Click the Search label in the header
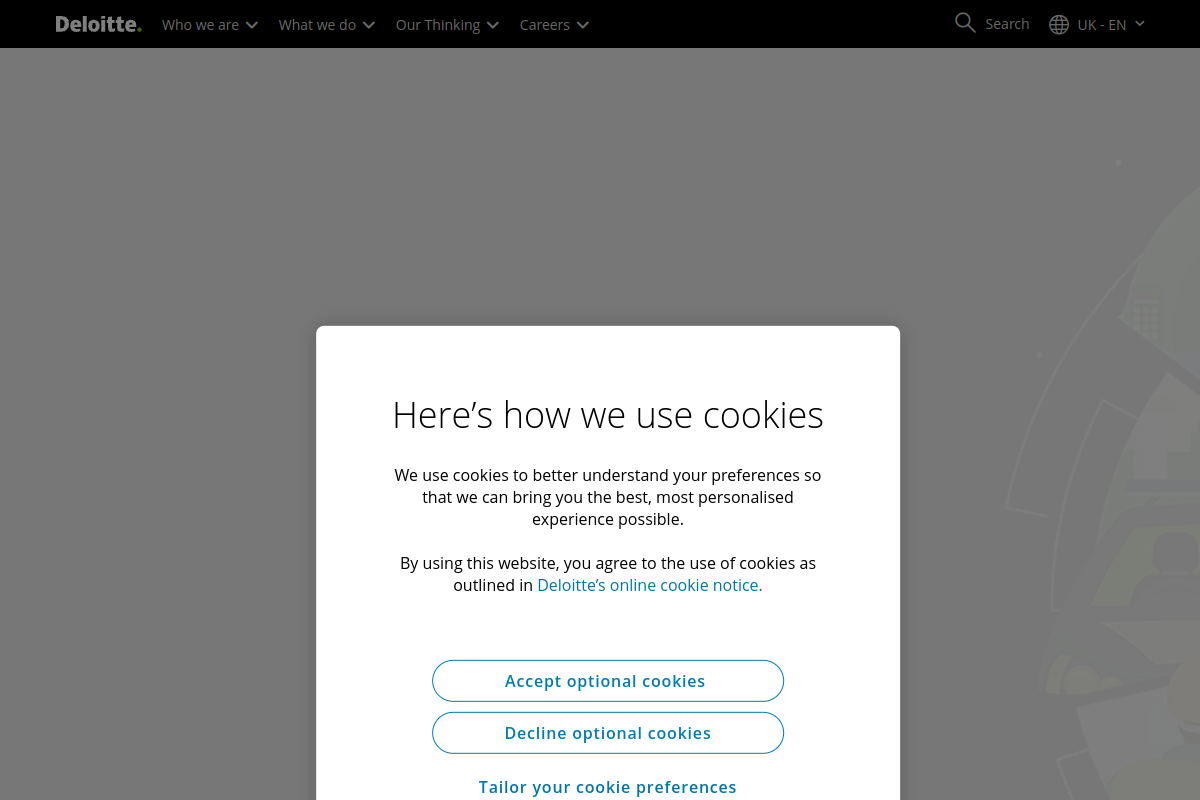Screen dimensions: 1200x800 coord(1007,23)
